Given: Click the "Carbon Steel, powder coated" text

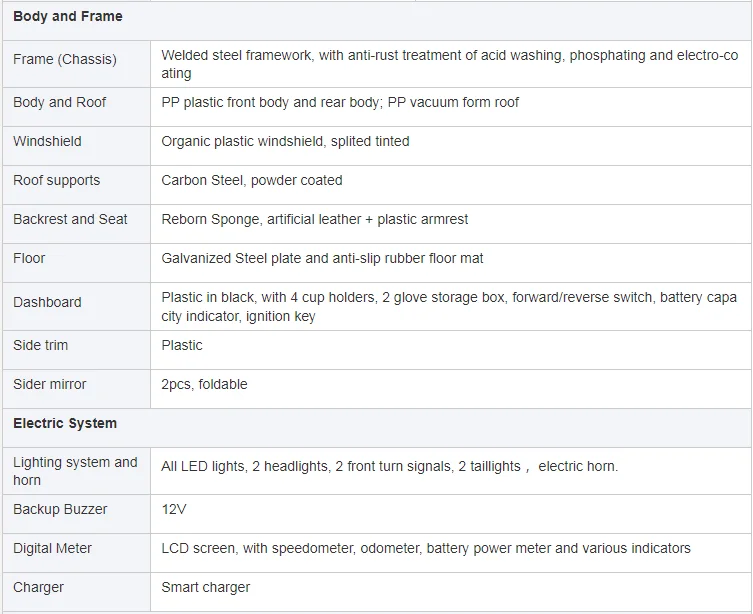Looking at the screenshot, I should [252, 181].
